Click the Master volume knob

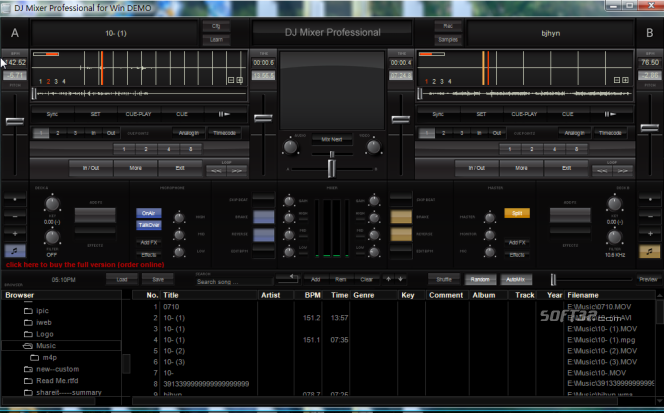[490, 218]
